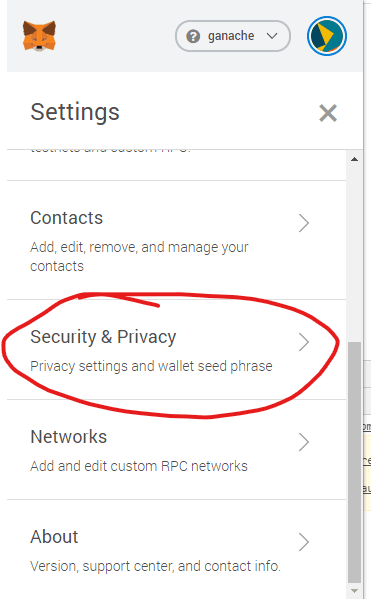Click 'Version, support center, and contact info' text
371x599 pixels.
coord(155,566)
